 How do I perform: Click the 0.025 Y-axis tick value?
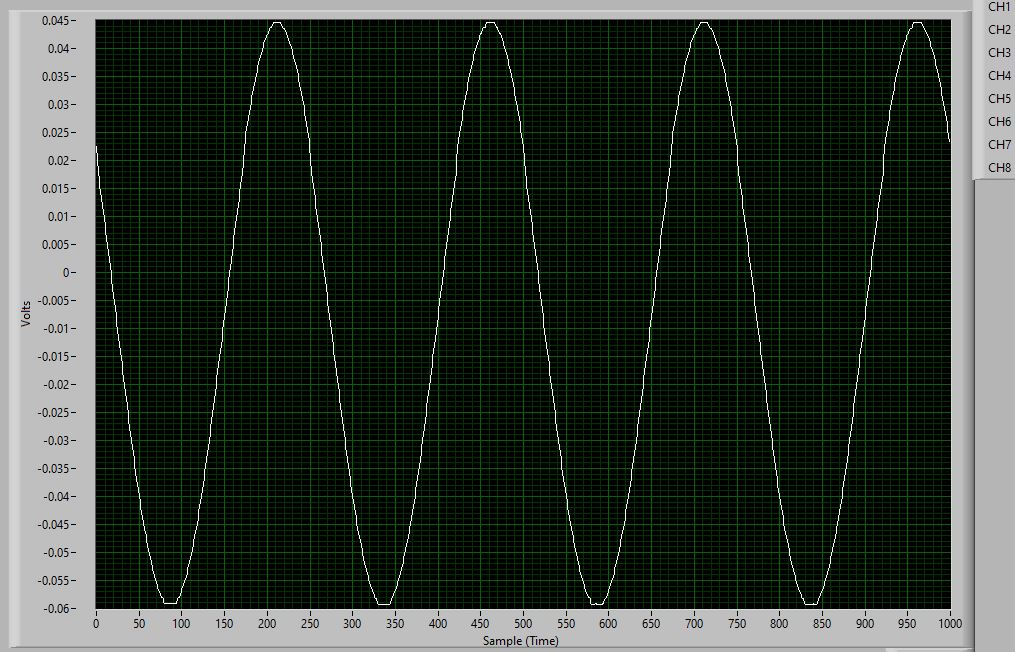pos(56,133)
